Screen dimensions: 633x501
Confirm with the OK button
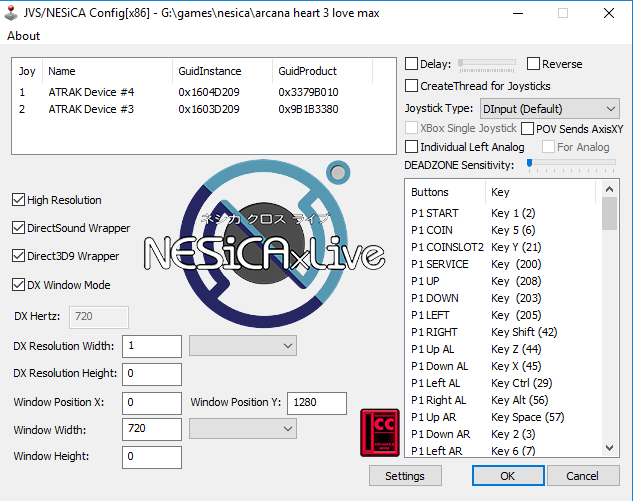tap(508, 476)
